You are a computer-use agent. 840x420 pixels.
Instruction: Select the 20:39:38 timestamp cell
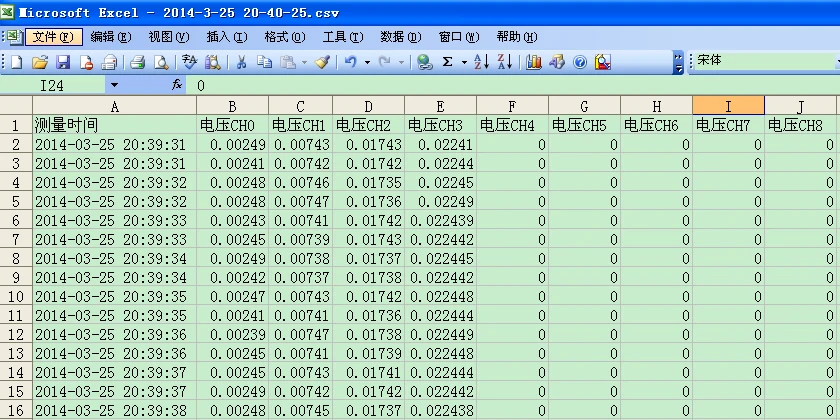115,411
